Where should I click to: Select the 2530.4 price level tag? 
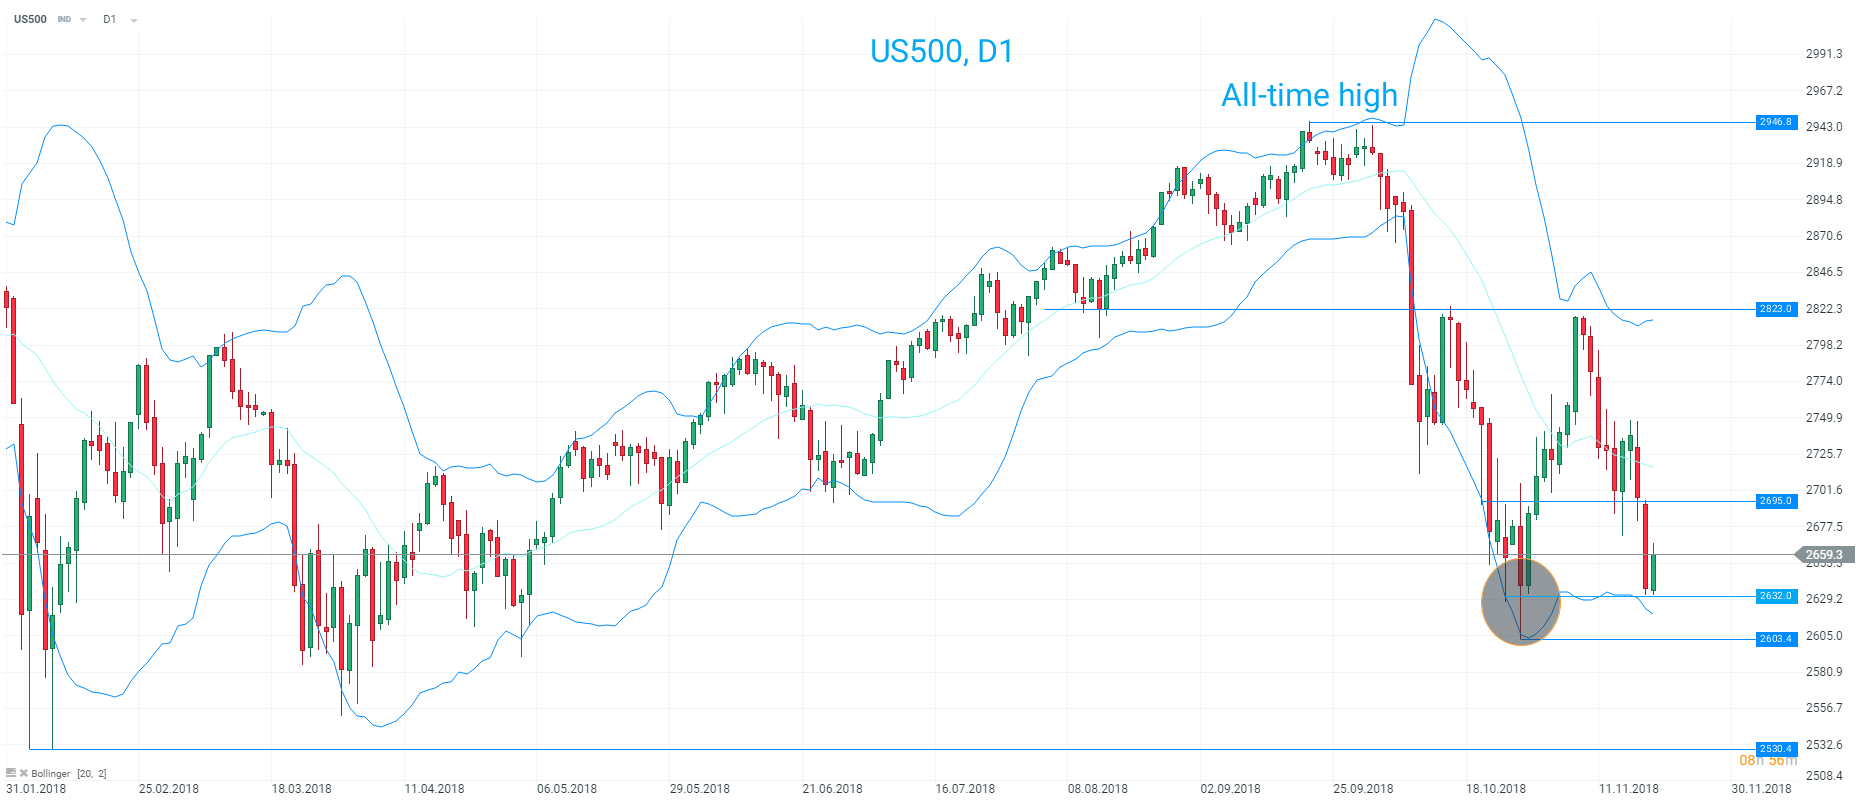[x=1776, y=748]
